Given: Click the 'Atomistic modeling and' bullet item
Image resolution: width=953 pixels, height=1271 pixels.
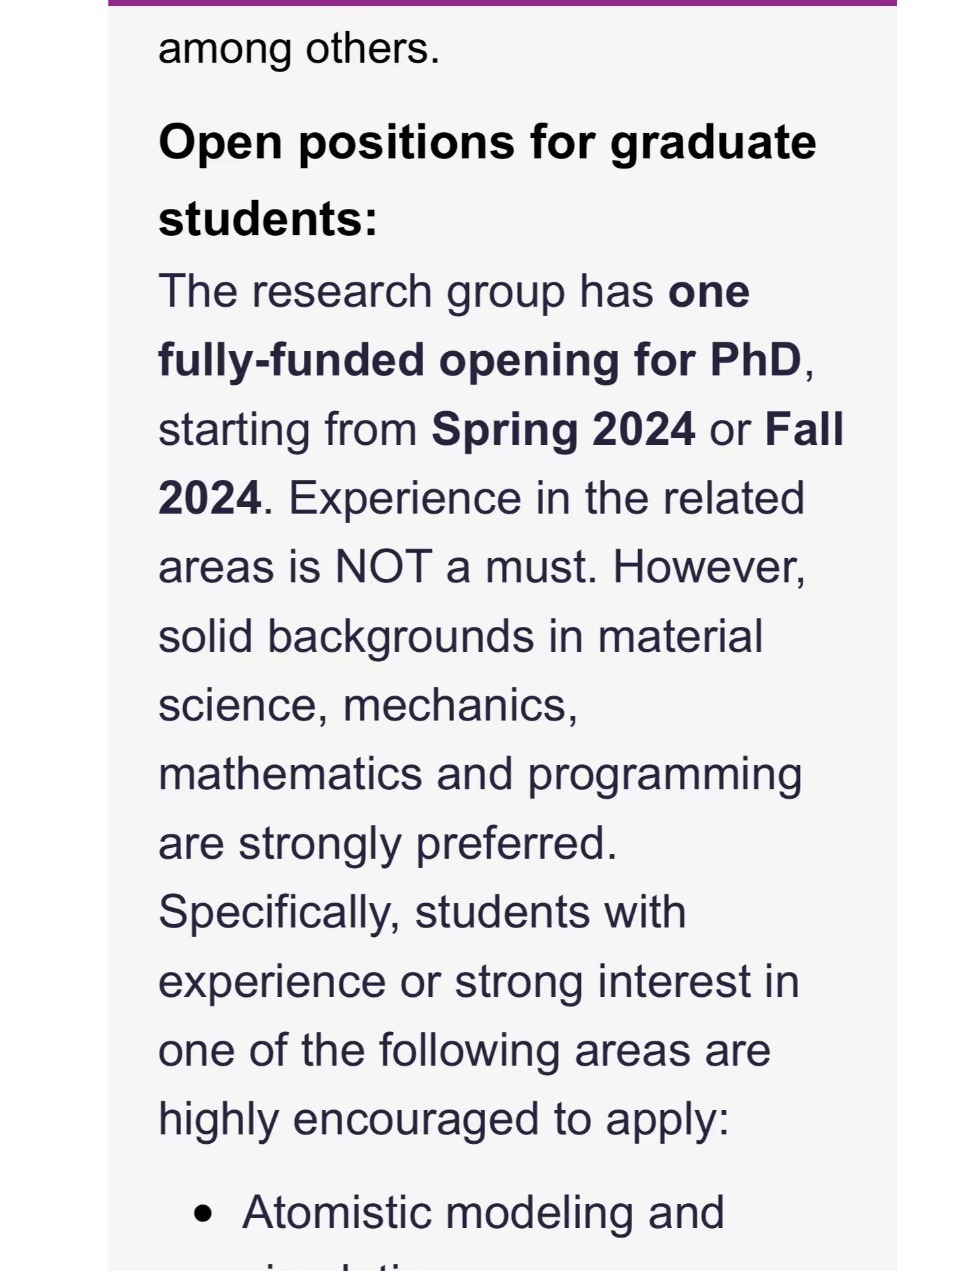Looking at the screenshot, I should coord(483,1212).
